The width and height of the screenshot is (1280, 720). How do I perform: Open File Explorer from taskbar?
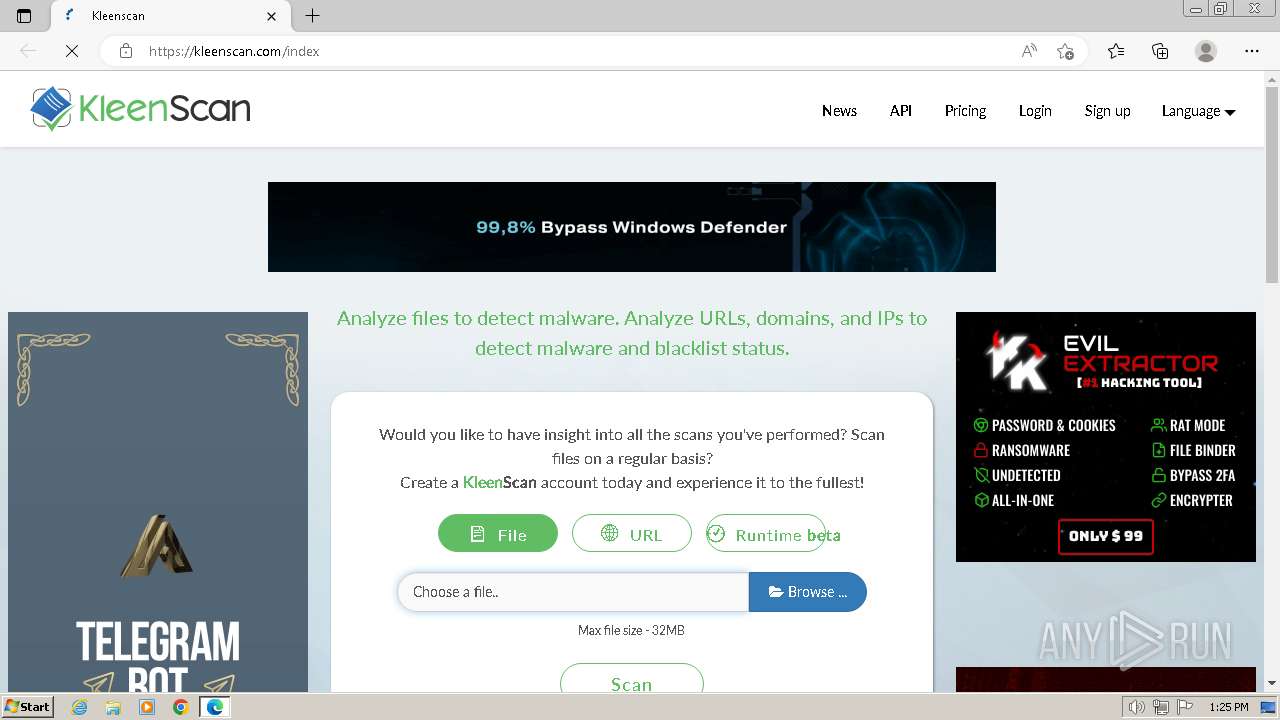113,707
